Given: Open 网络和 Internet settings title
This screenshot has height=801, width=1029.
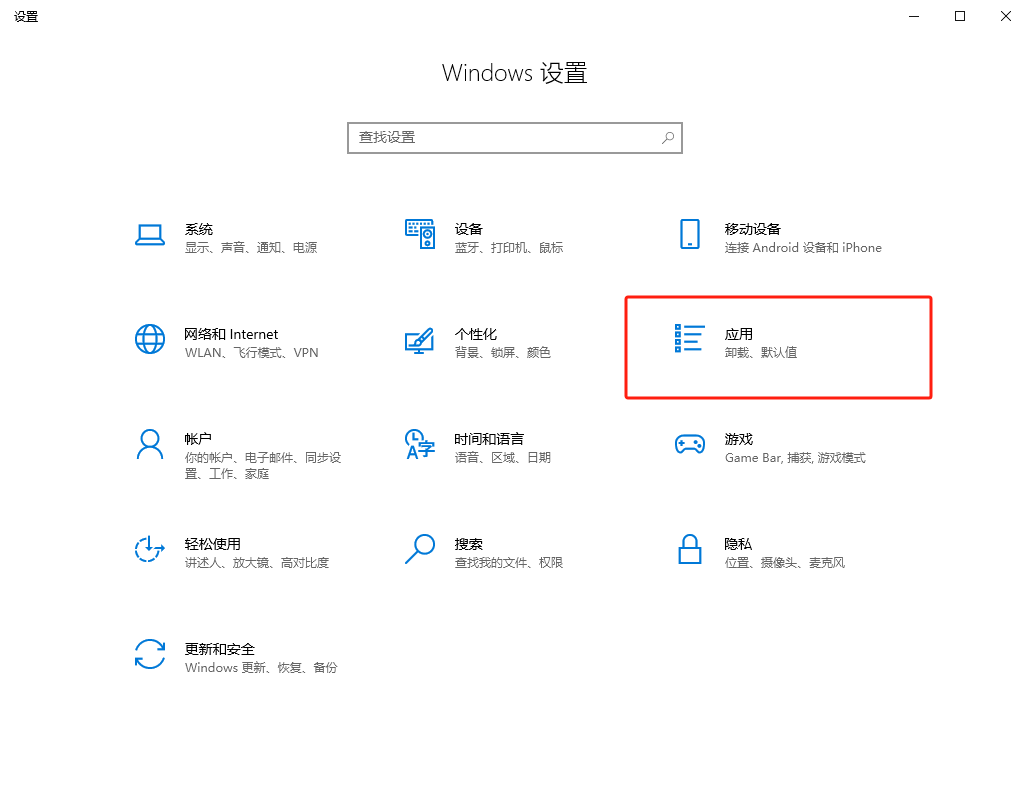Looking at the screenshot, I should (231, 334).
